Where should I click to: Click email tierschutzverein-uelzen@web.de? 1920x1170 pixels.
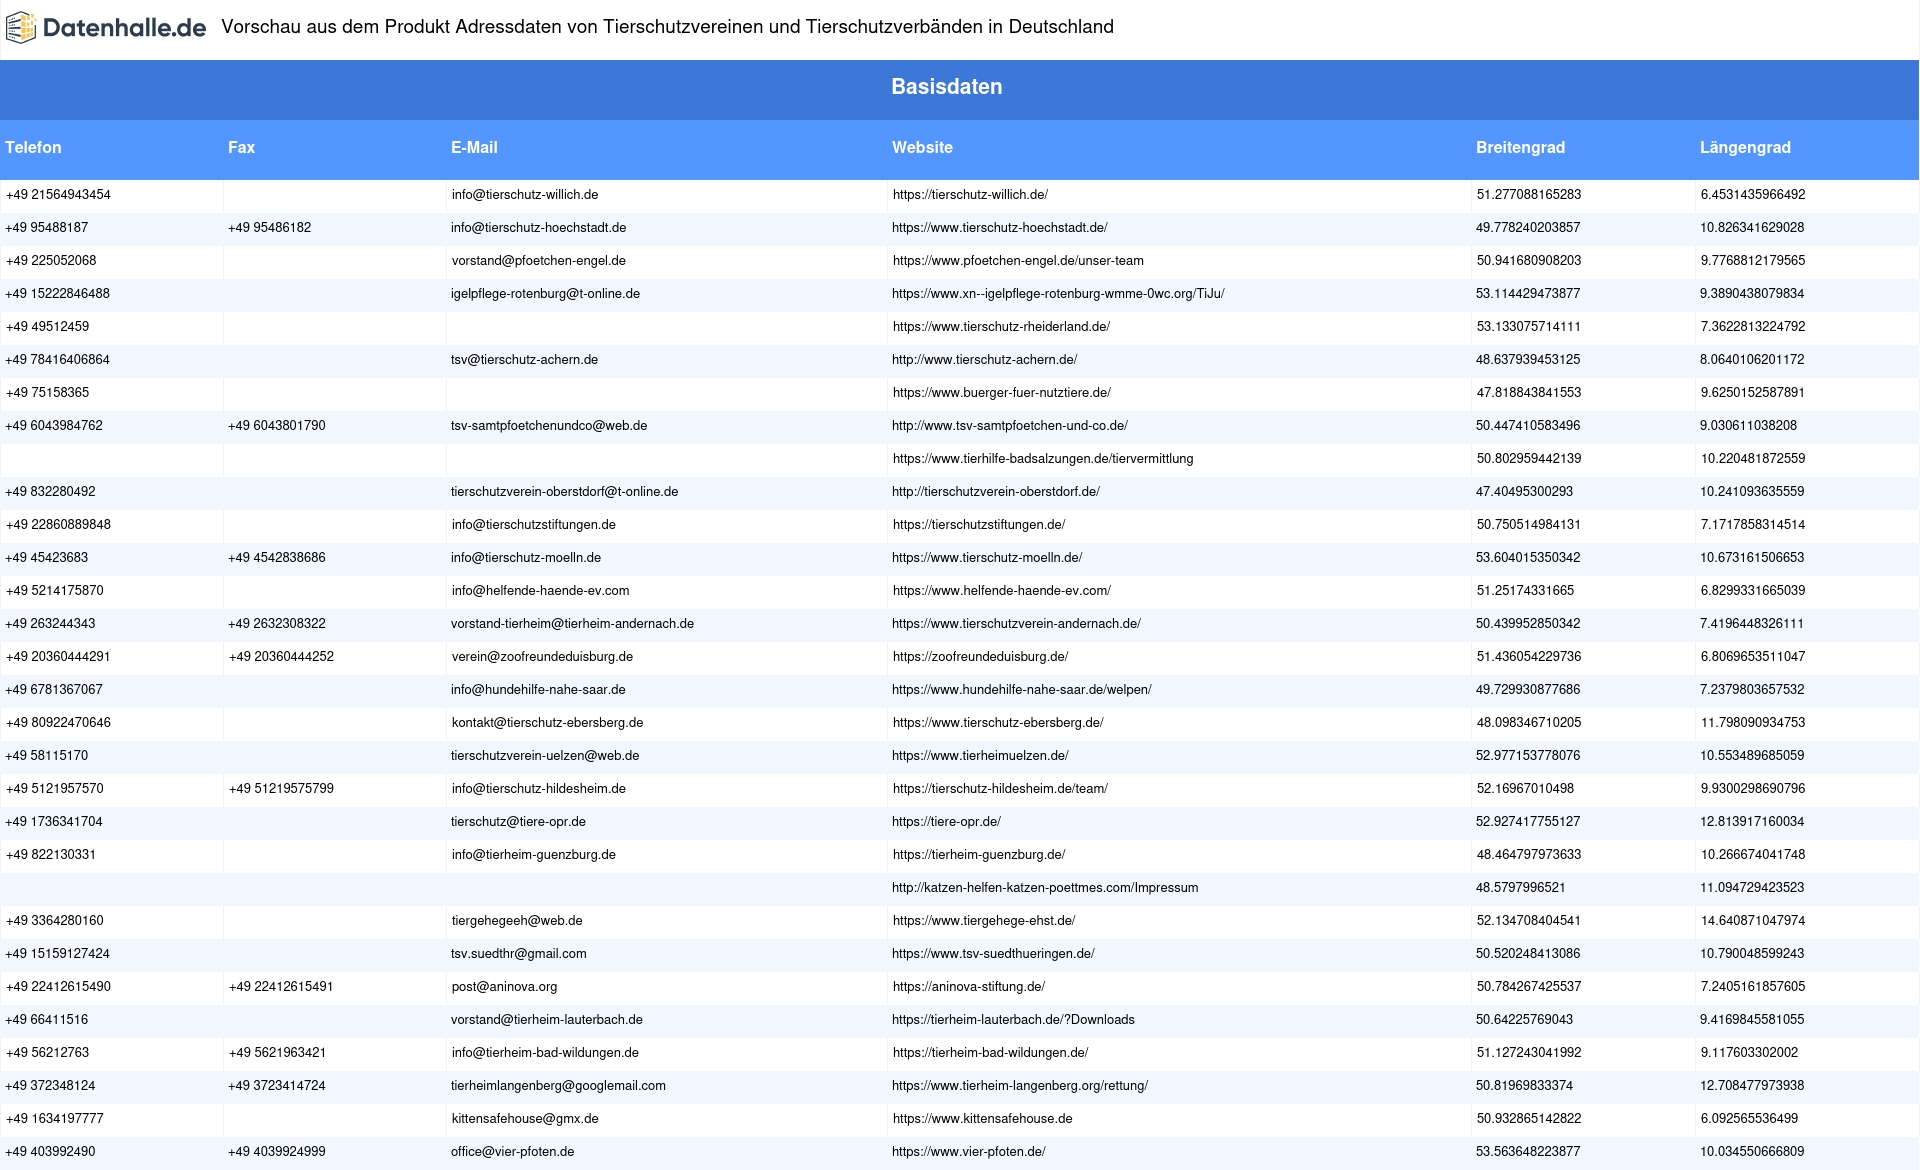pyautogui.click(x=545, y=756)
